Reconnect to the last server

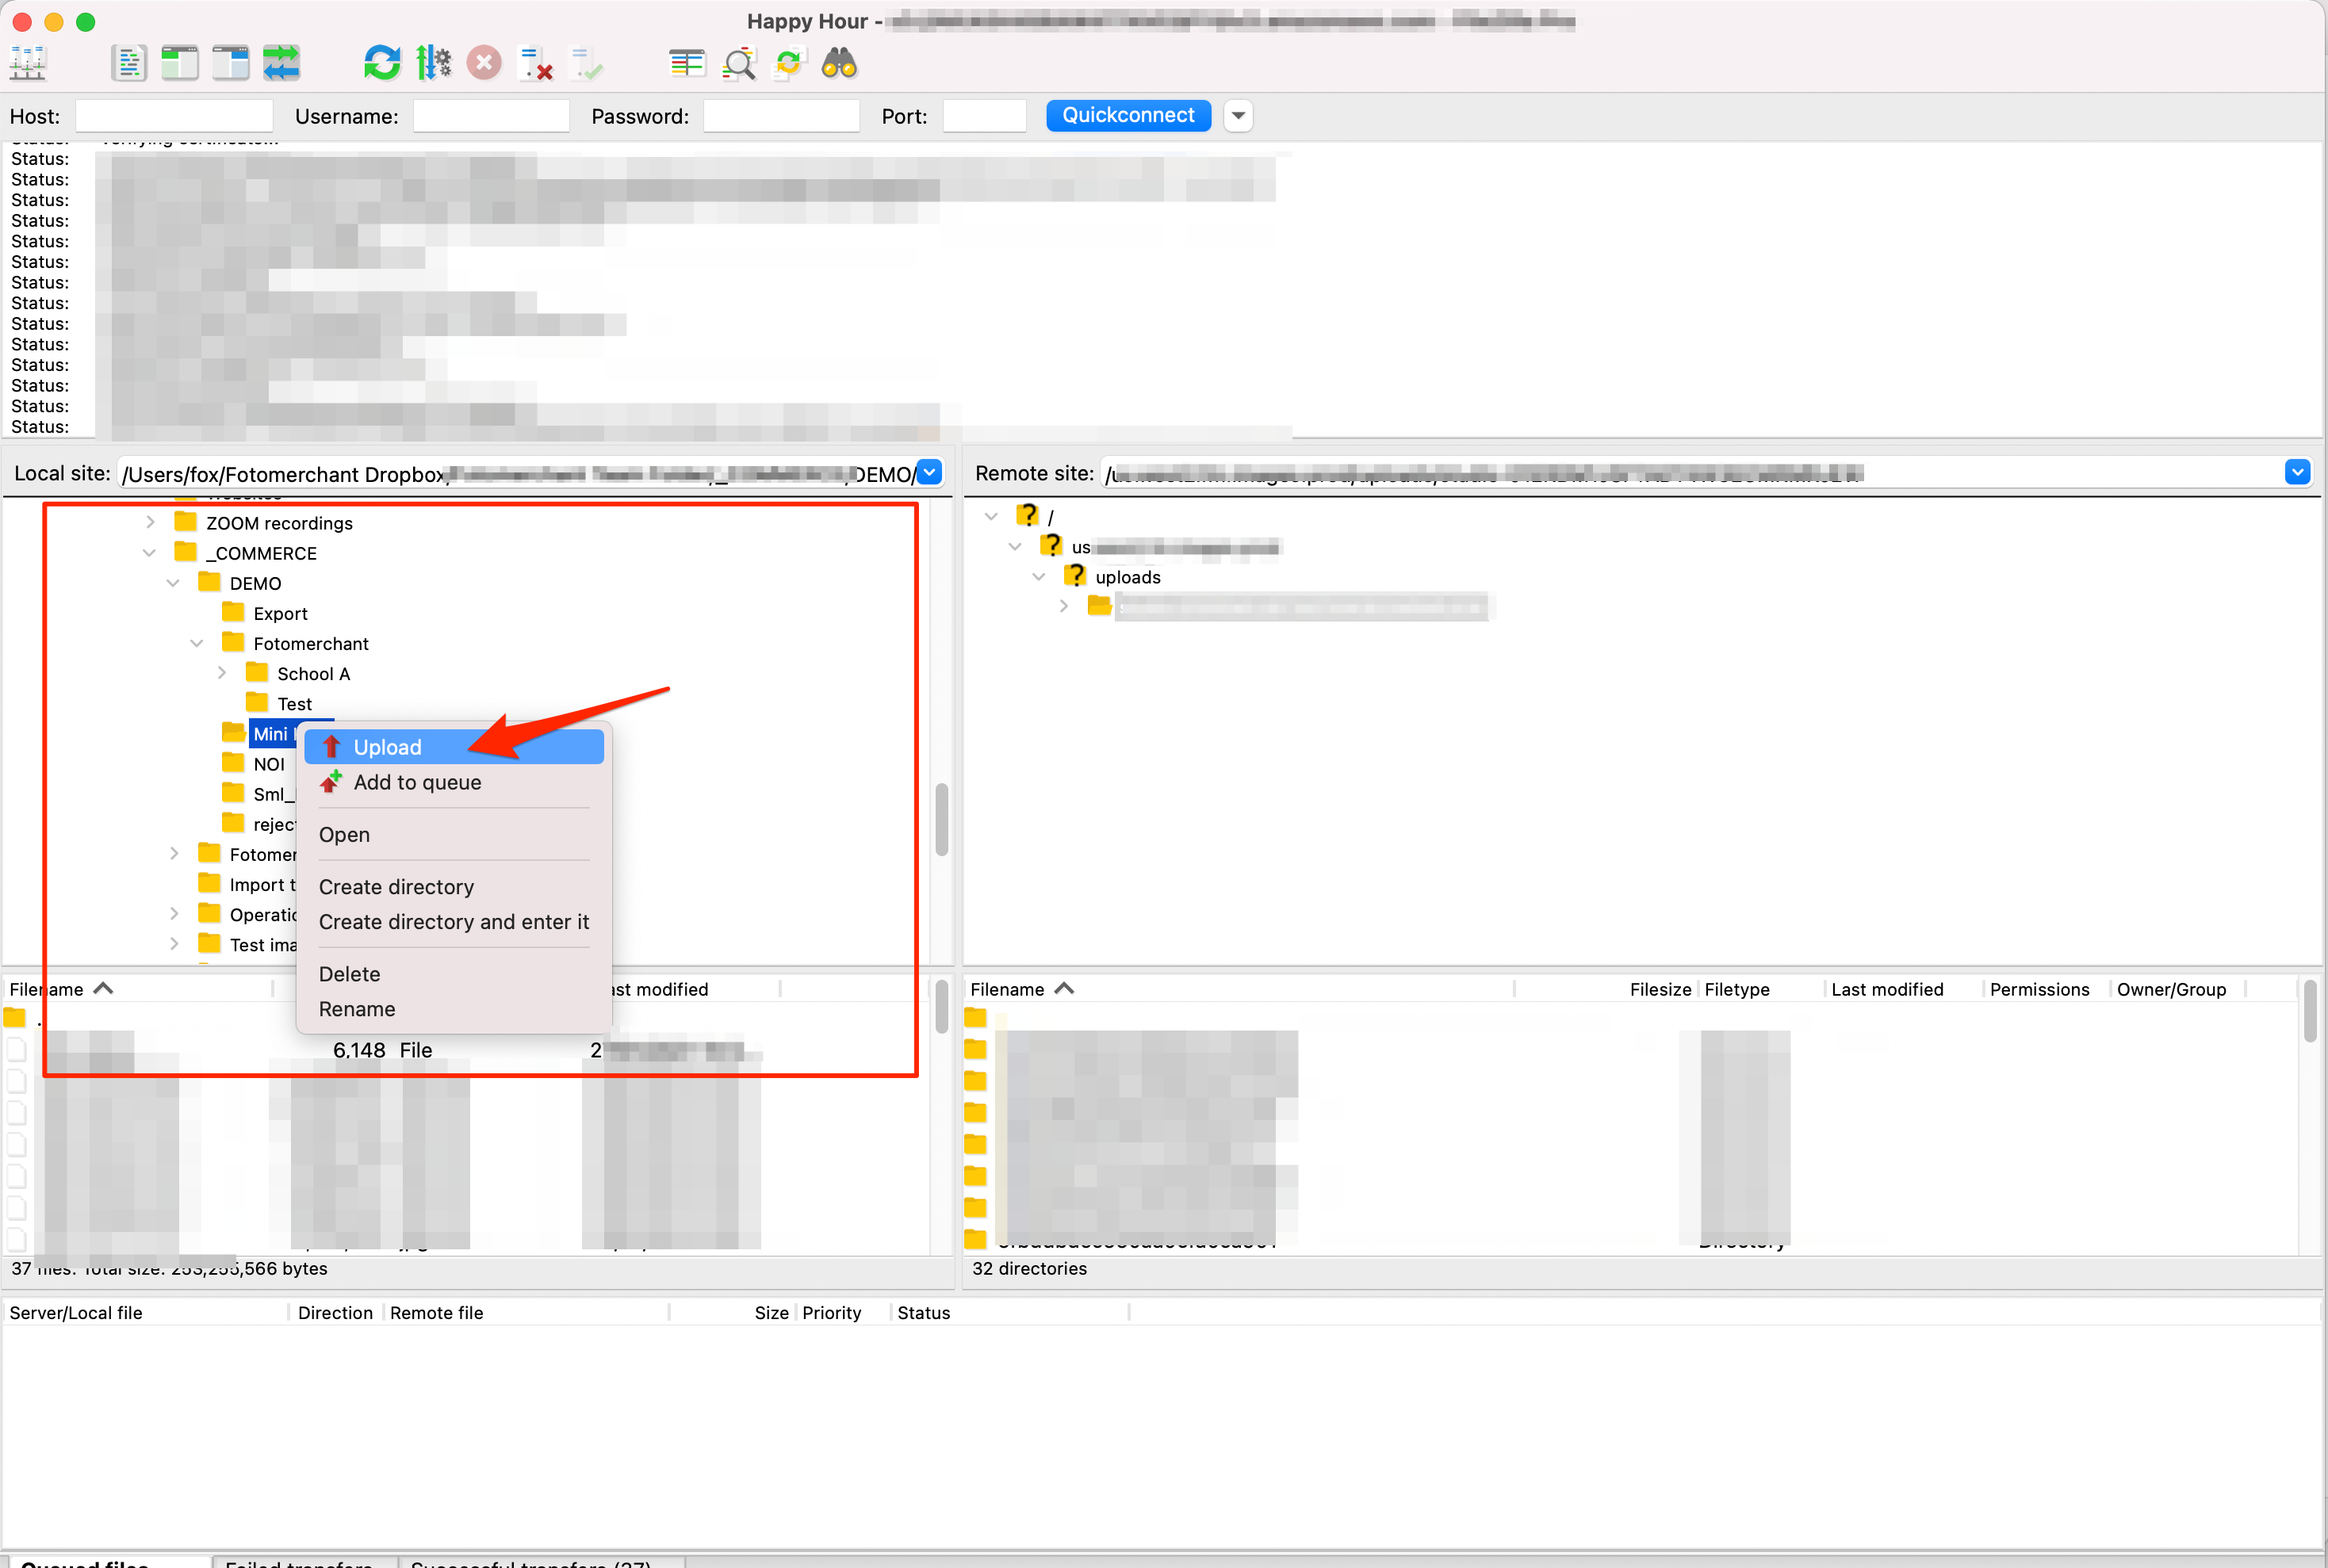coord(587,63)
